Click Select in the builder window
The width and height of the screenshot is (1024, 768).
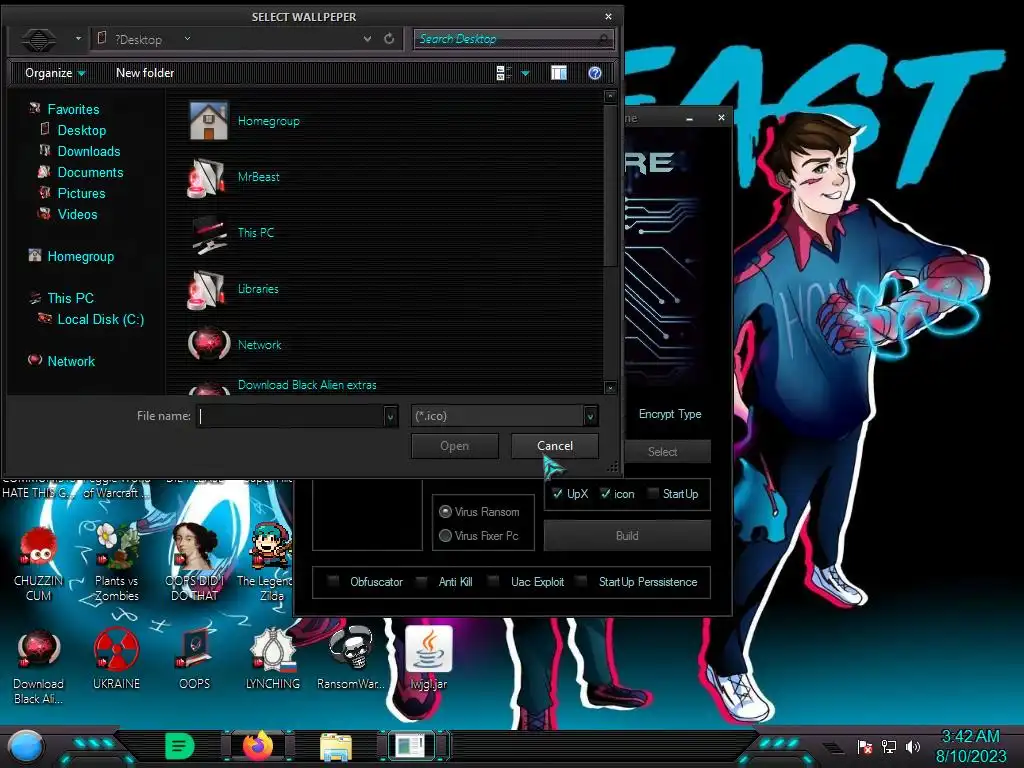tap(662, 451)
